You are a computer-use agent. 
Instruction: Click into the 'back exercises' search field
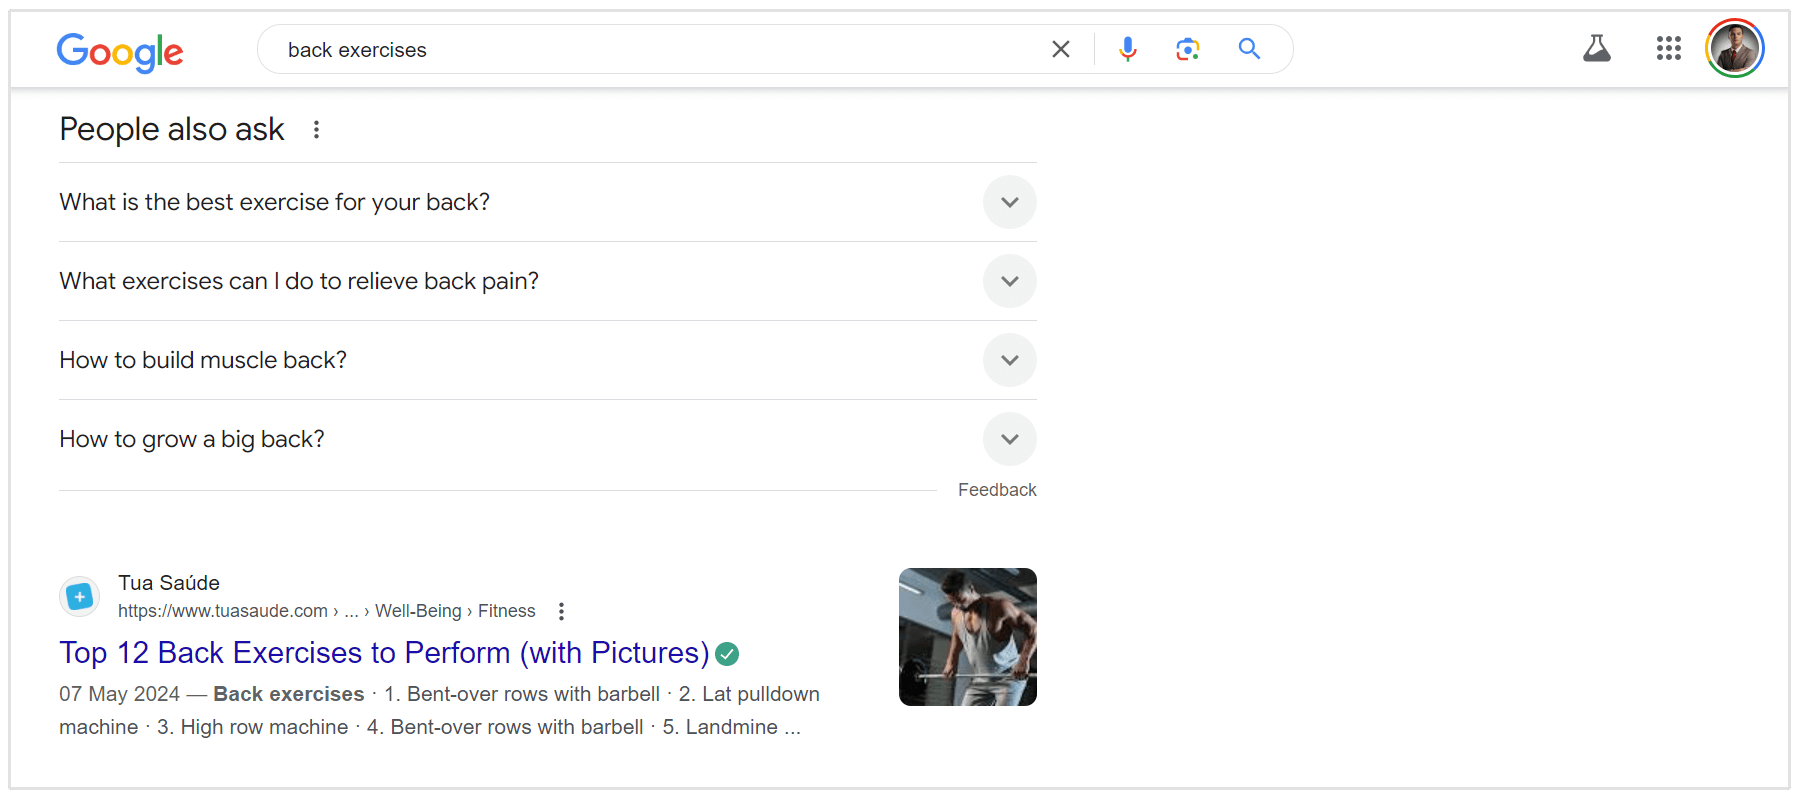650,50
